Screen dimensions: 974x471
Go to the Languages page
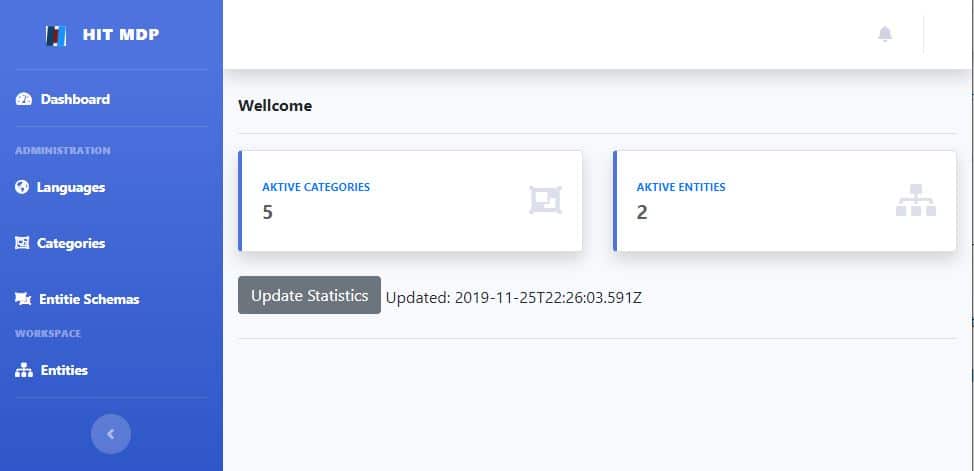coord(60,187)
